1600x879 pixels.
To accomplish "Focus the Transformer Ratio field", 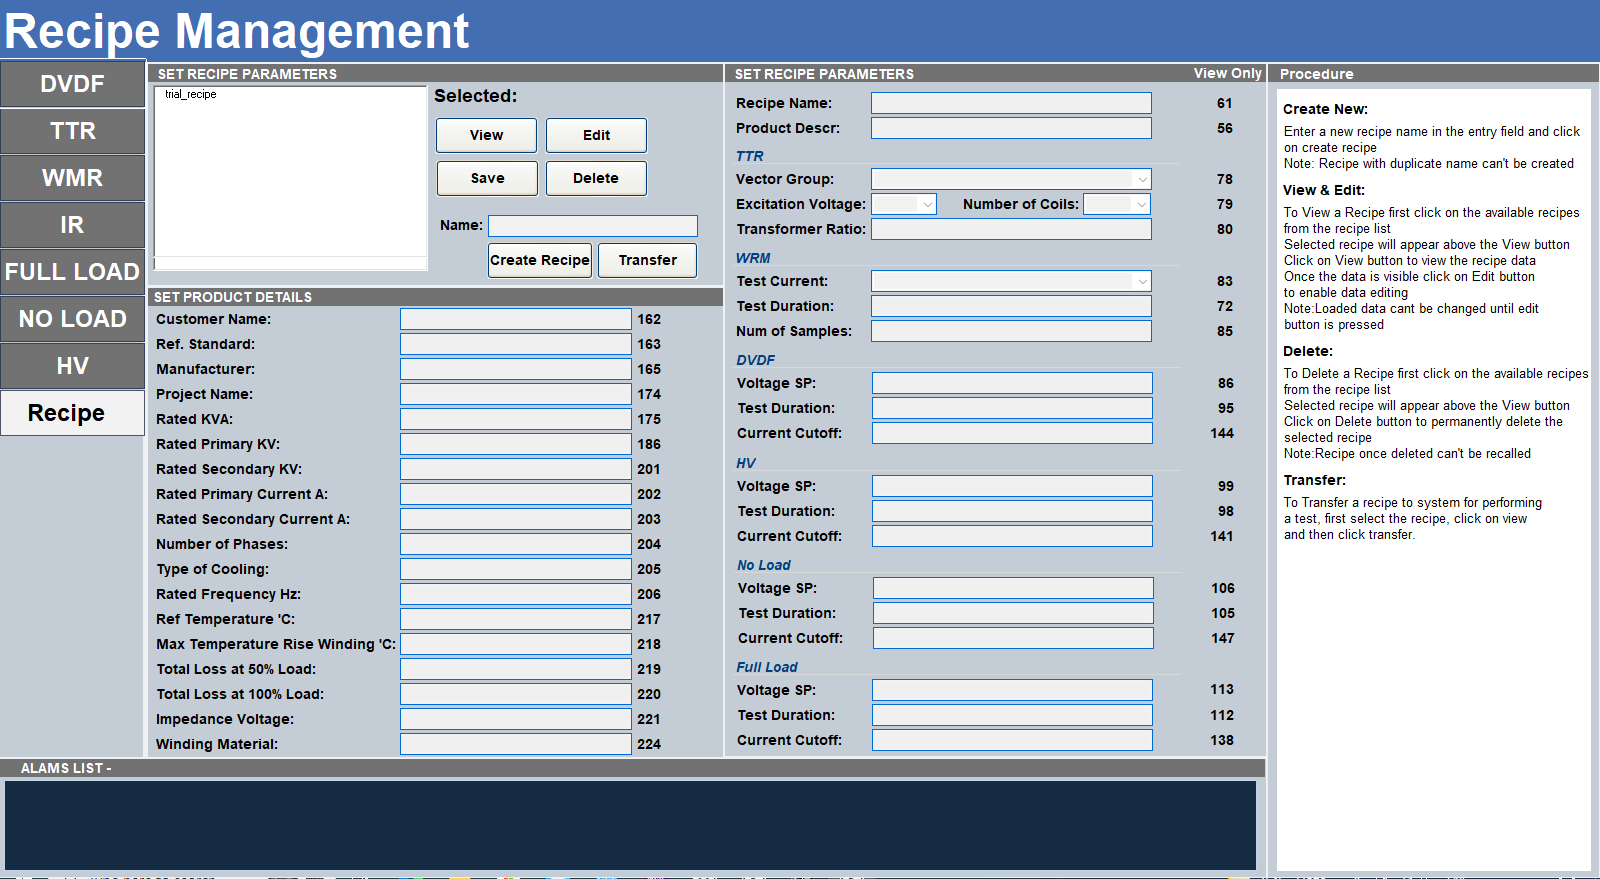I will click(x=1011, y=229).
